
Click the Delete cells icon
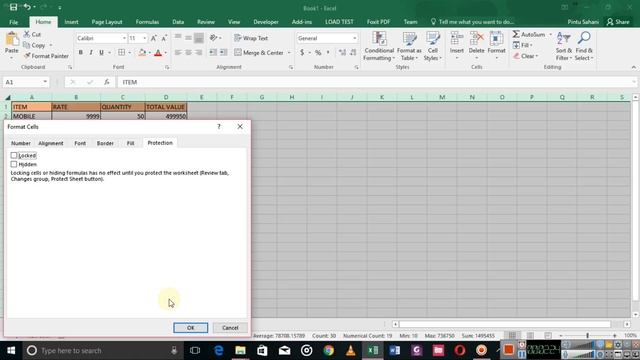pos(476,39)
